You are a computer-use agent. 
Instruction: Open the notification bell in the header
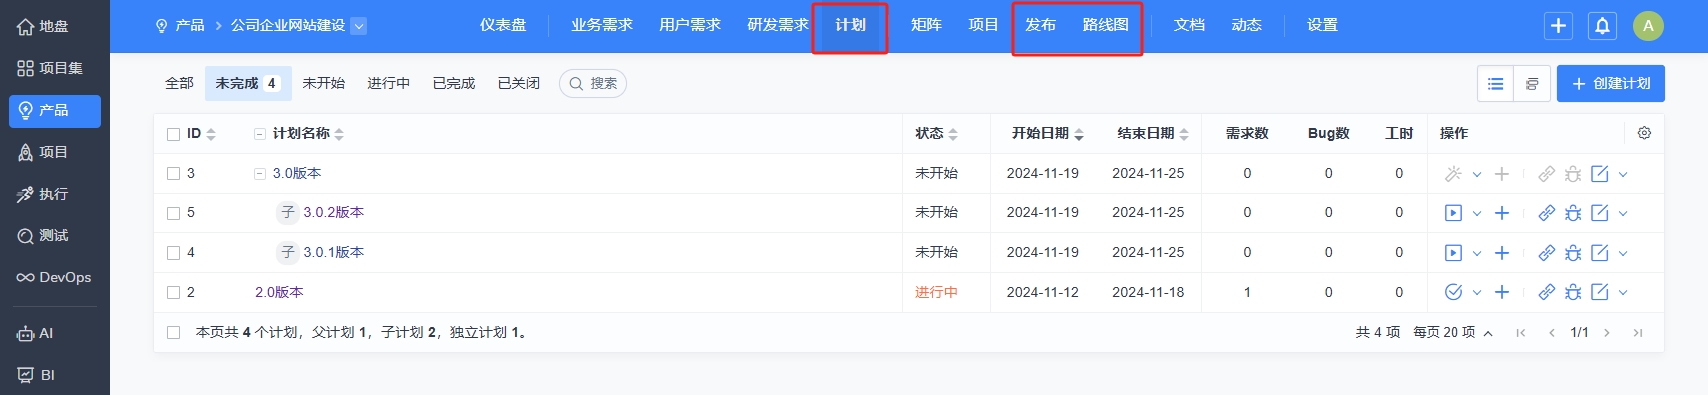coord(1602,26)
